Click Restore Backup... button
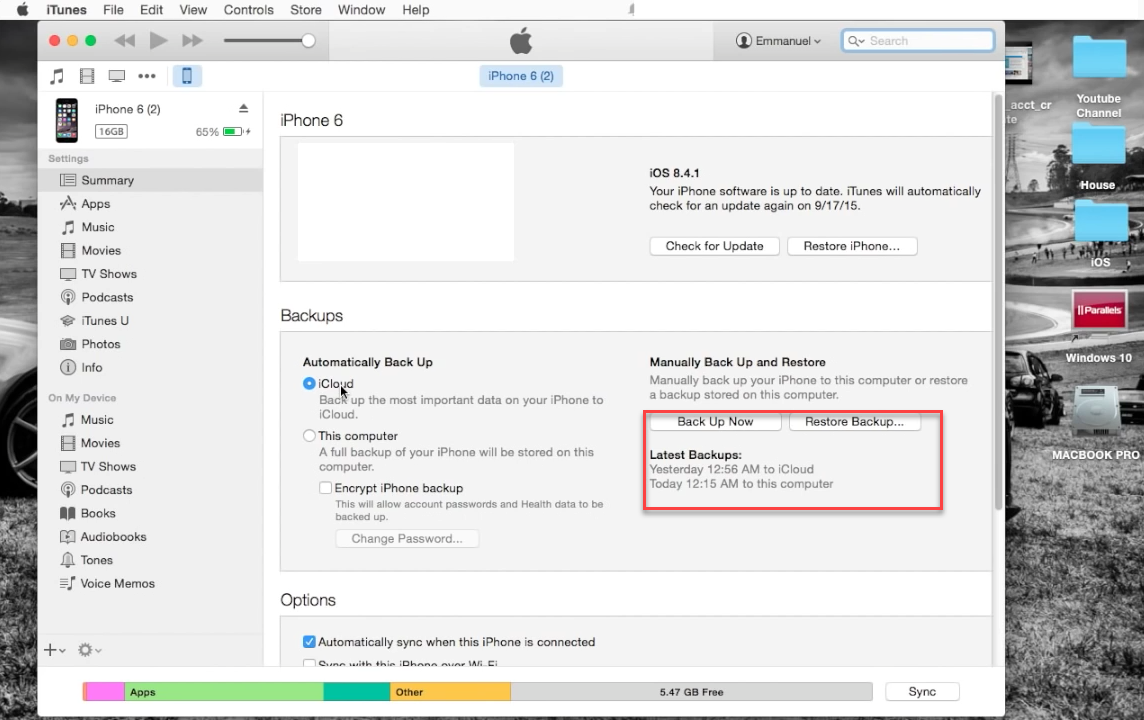The width and height of the screenshot is (1144, 720). tap(854, 422)
